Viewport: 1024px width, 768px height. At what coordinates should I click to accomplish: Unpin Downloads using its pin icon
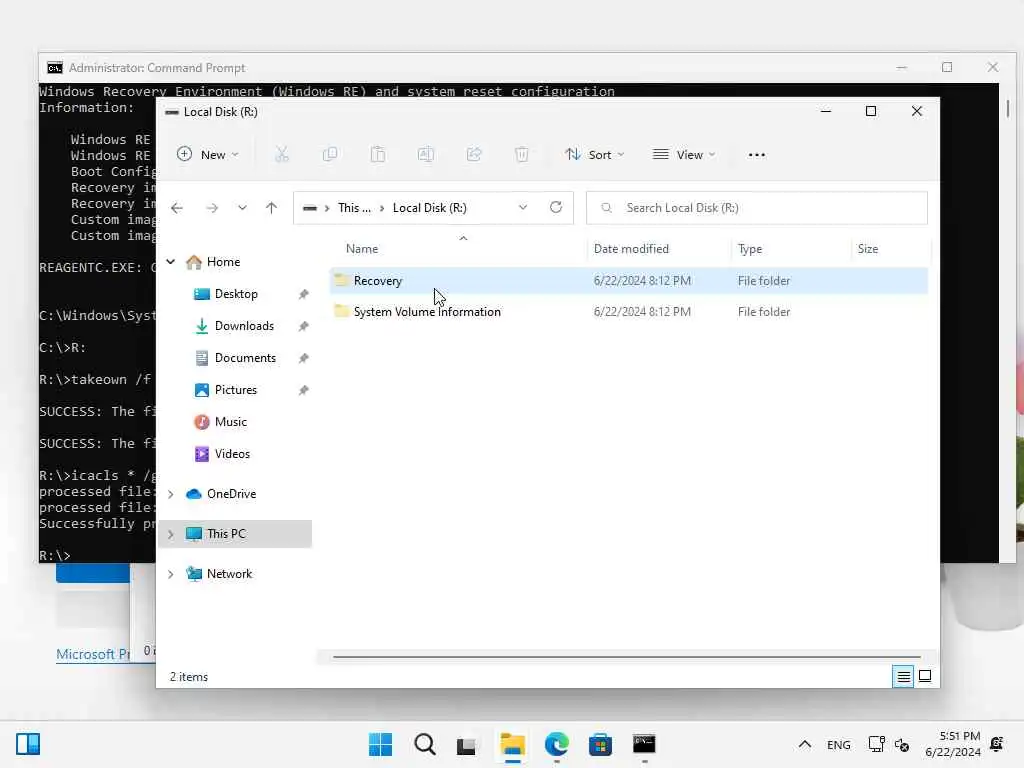tap(304, 327)
